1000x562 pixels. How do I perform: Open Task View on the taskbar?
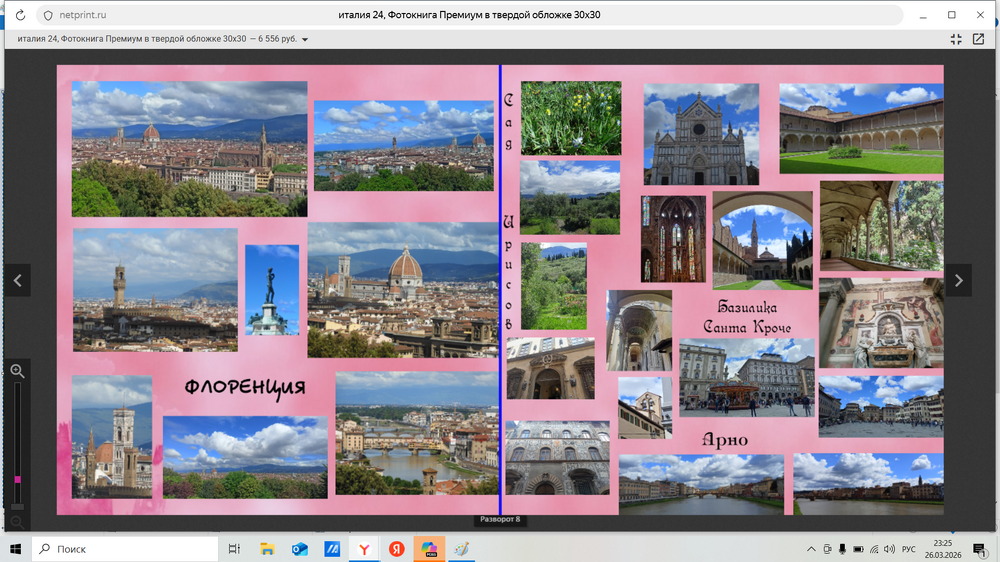point(234,549)
